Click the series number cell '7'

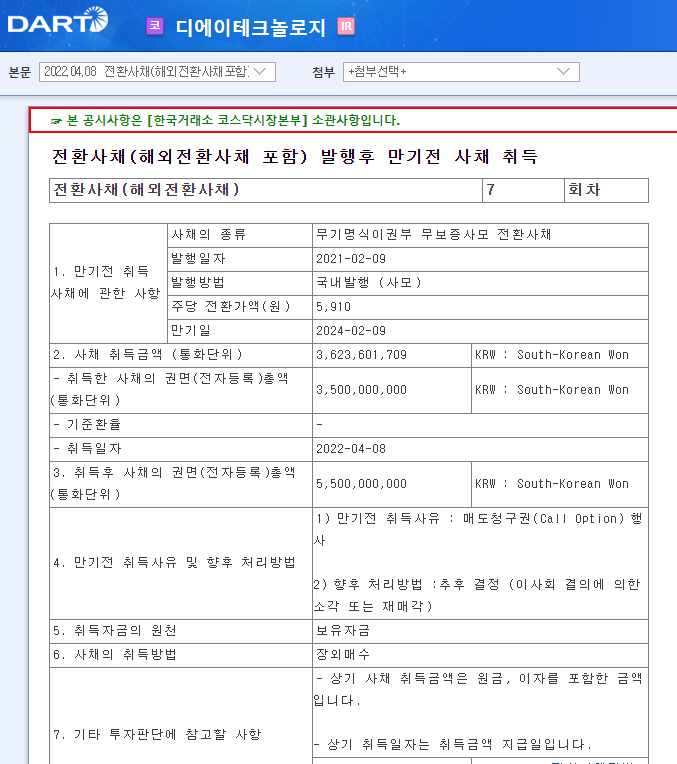coord(523,190)
